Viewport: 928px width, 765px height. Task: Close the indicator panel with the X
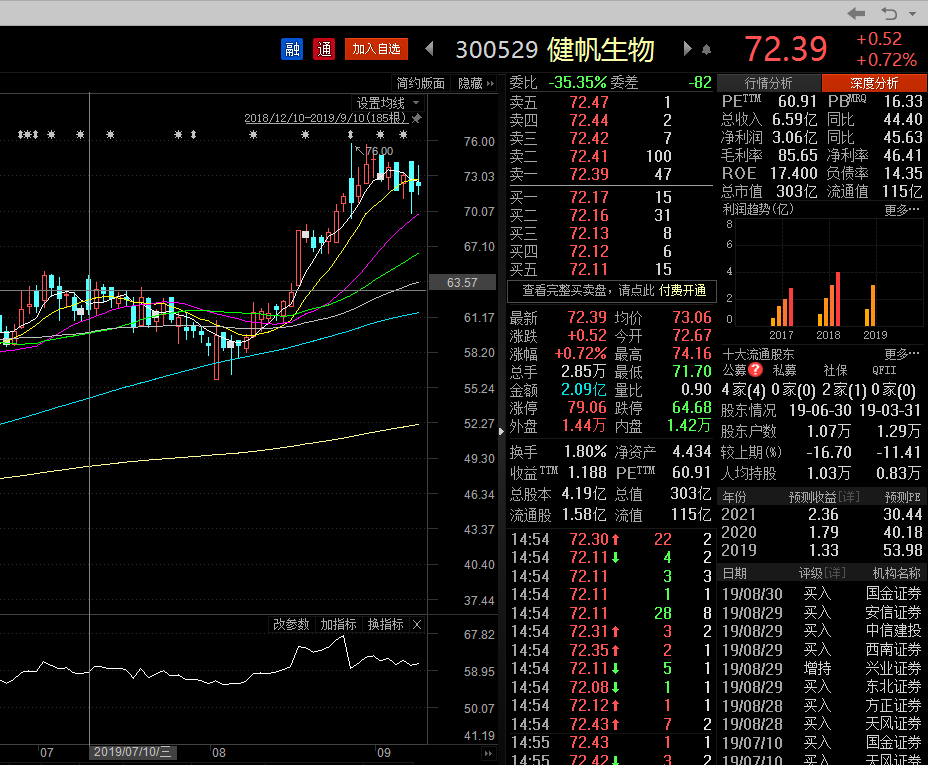click(x=417, y=625)
